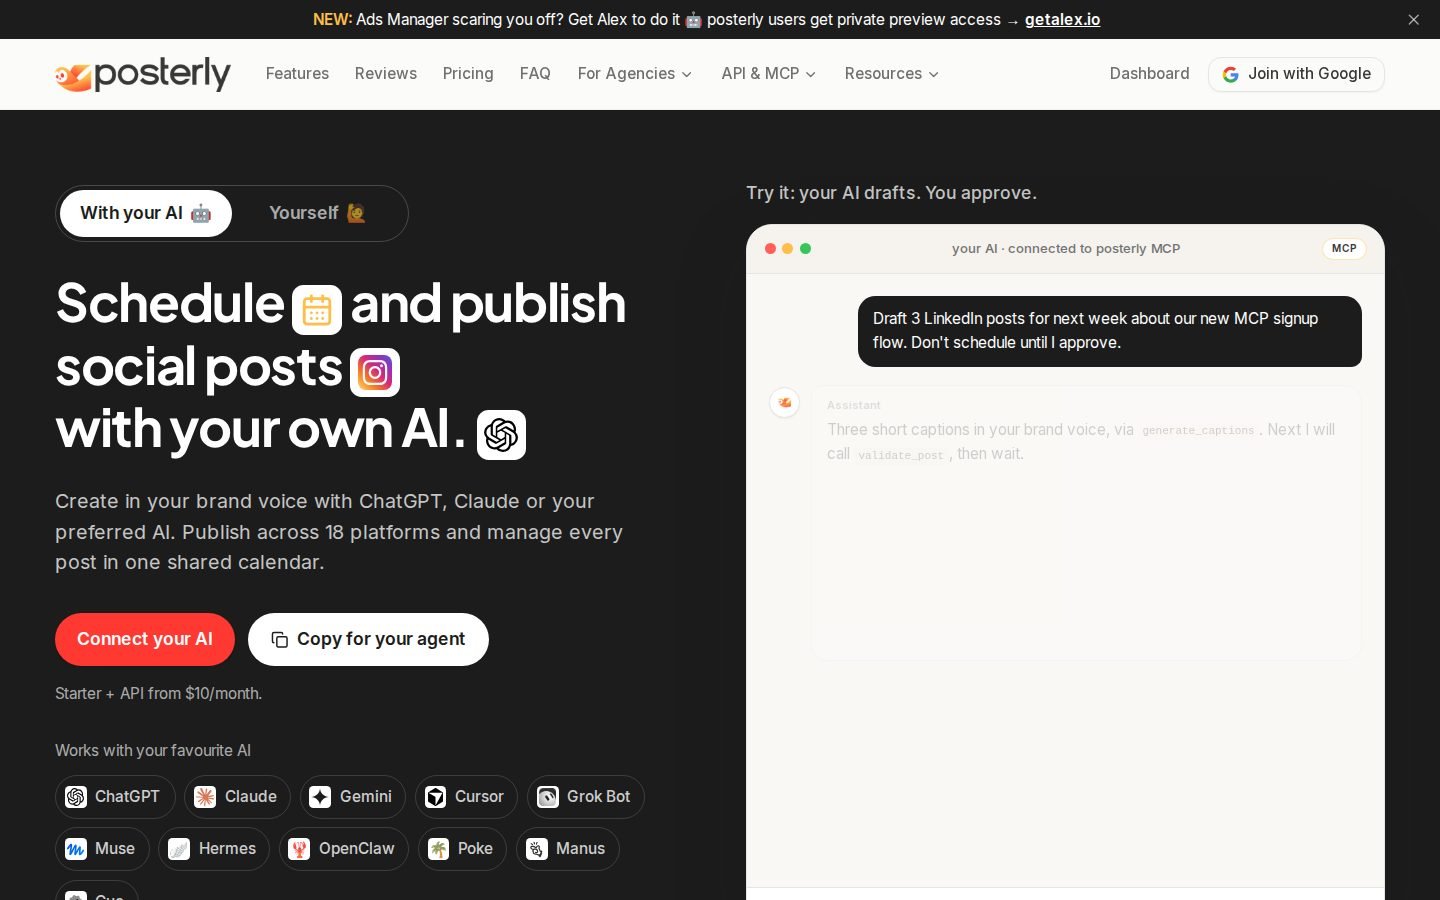Click Join with Google button
The width and height of the screenshot is (1440, 900).
click(1296, 74)
